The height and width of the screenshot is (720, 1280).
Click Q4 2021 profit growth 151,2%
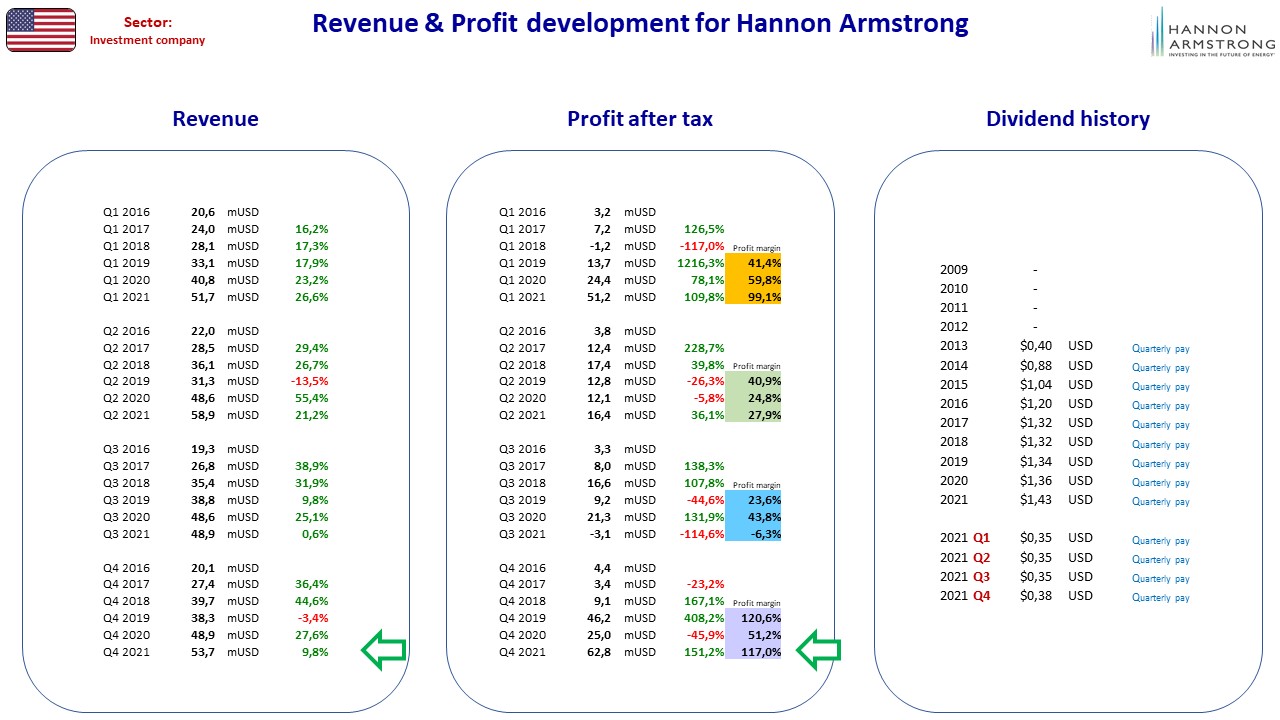pos(705,652)
